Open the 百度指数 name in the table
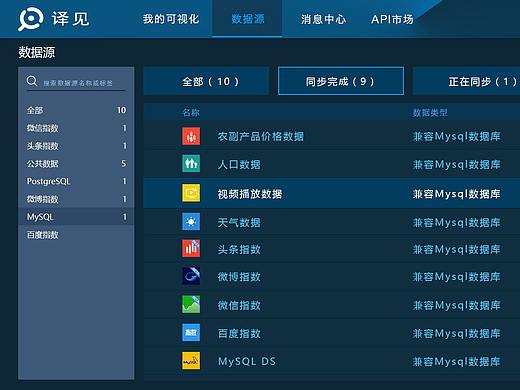Image resolution: width=520 pixels, height=390 pixels. 239,333
